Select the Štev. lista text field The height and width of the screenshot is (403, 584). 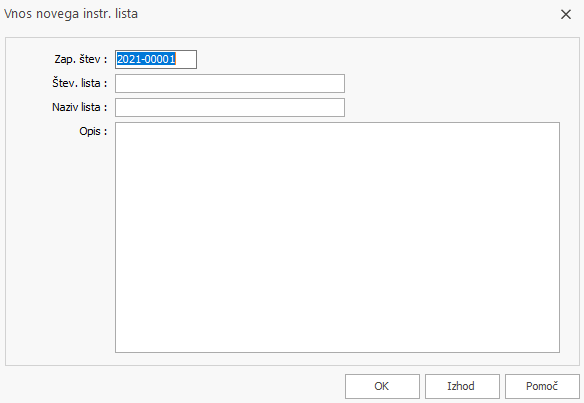click(230, 83)
